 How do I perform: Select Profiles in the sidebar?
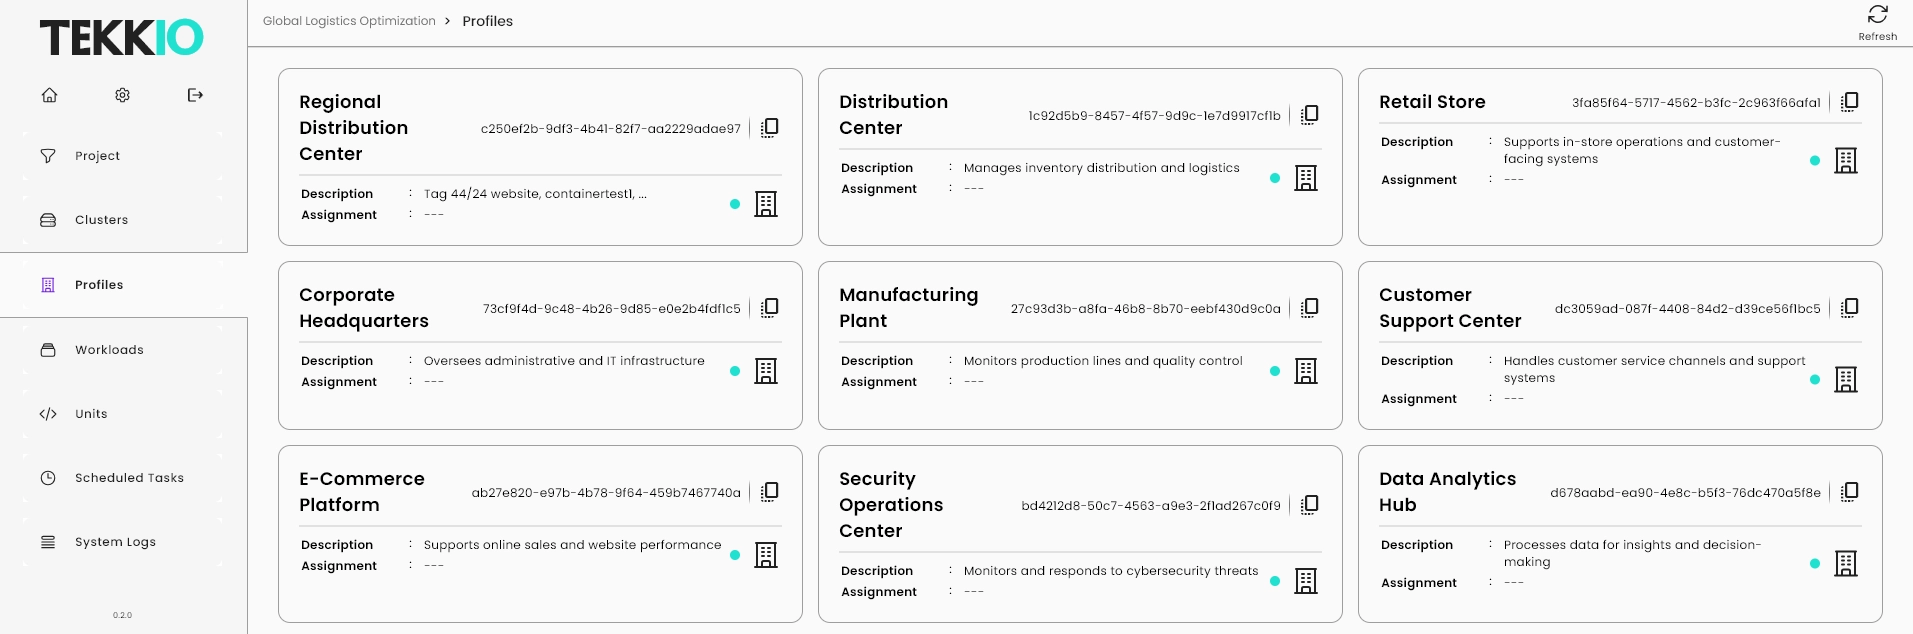[x=123, y=285]
